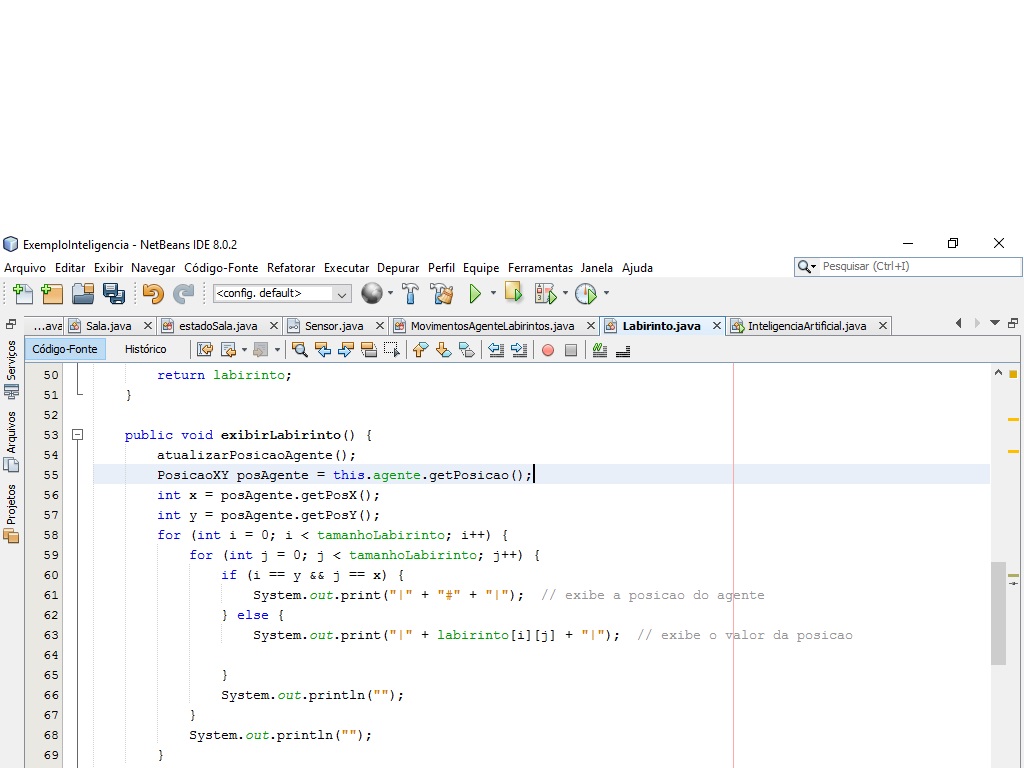Screen dimensions: 1024x768
Task: Open the Projetos side panel
Action: [10, 514]
